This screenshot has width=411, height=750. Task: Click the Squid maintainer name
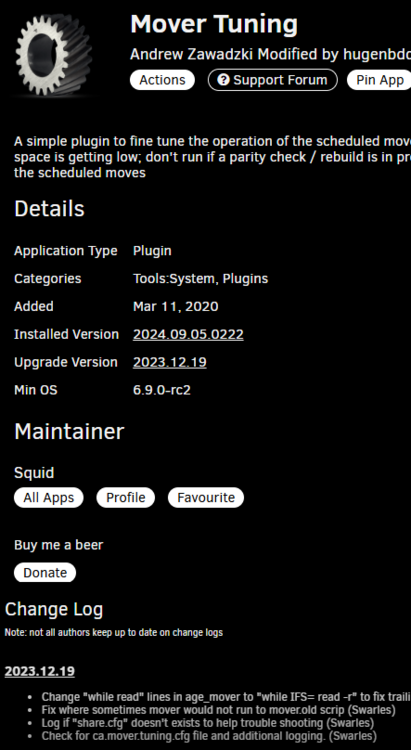tap(34, 473)
